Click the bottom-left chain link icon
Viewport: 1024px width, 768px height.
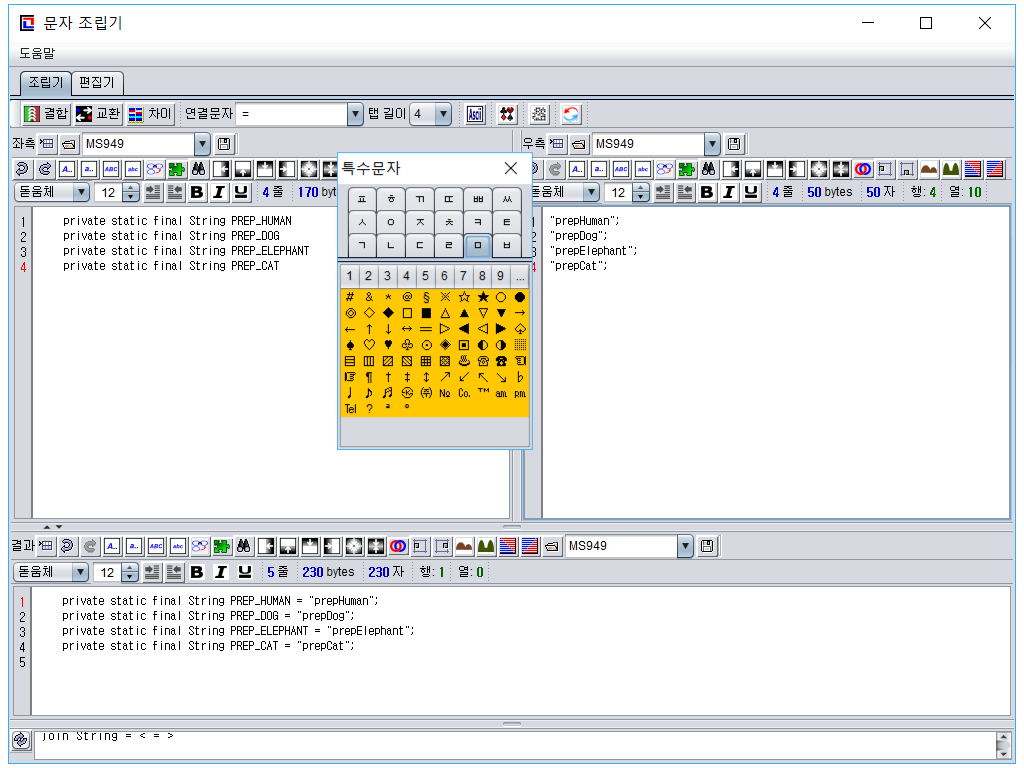tap(20, 739)
